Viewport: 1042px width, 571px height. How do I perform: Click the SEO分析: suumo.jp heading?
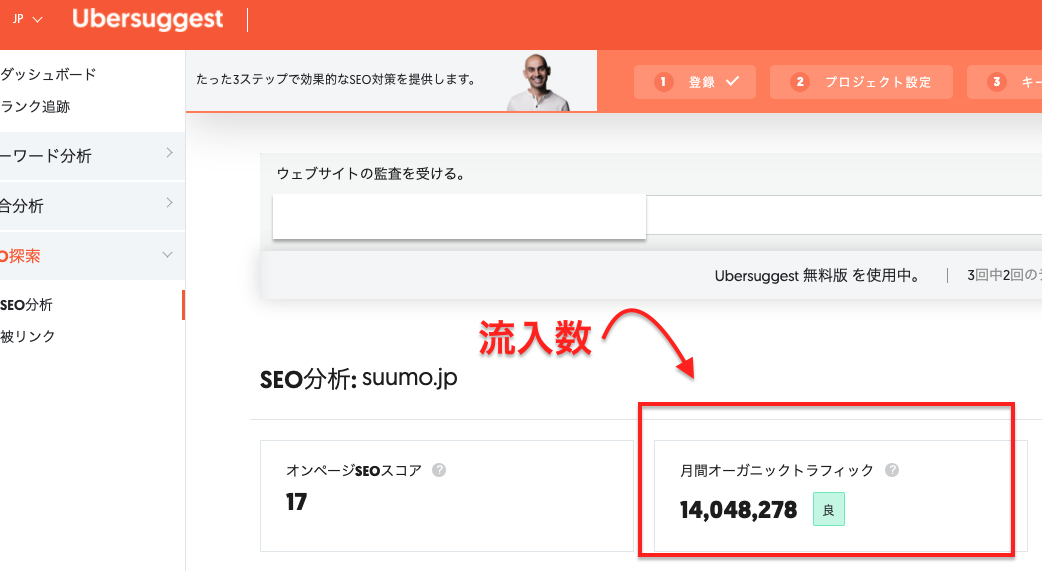click(x=358, y=379)
